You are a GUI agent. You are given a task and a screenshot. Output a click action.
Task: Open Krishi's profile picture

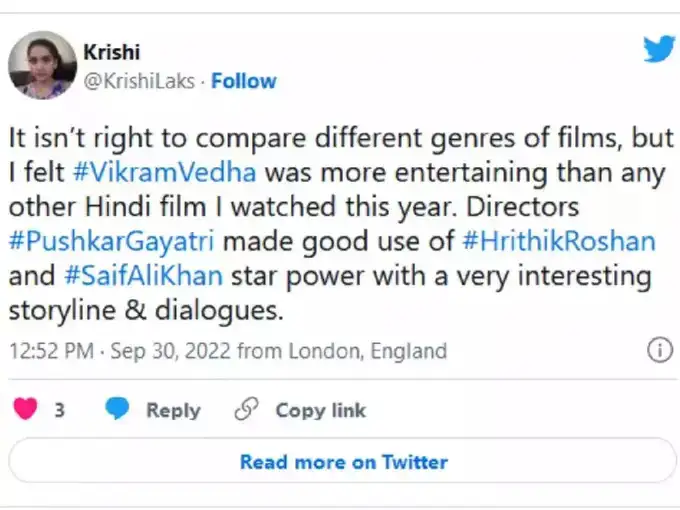pyautogui.click(x=42, y=64)
